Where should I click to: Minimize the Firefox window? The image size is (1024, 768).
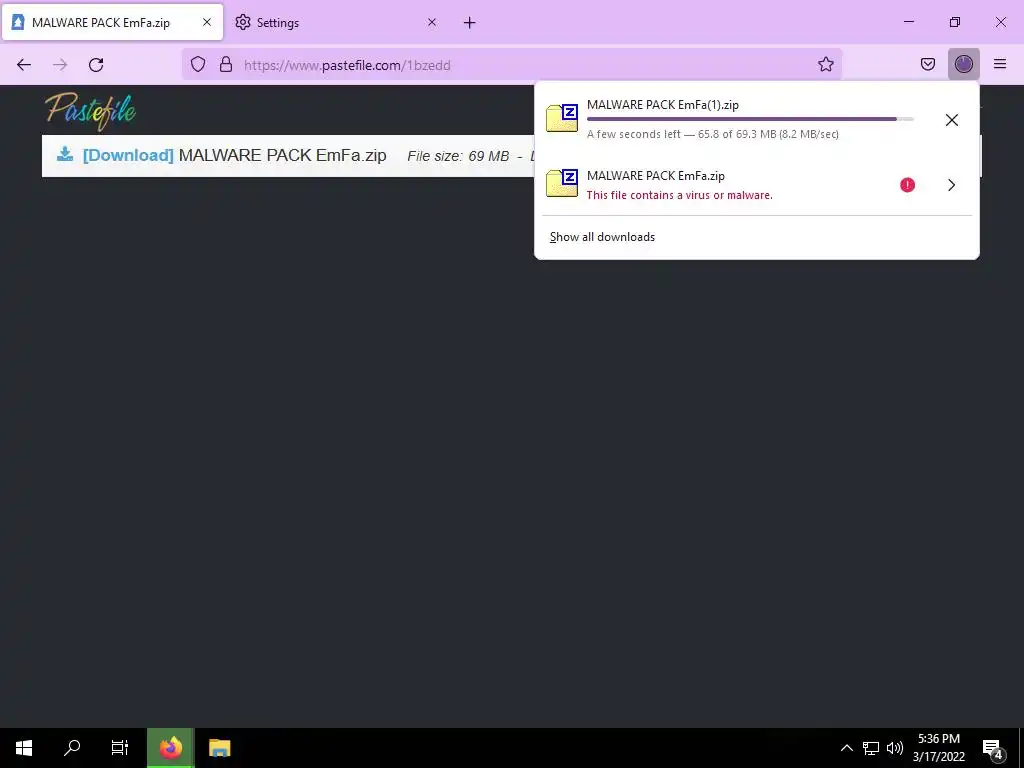[x=908, y=22]
